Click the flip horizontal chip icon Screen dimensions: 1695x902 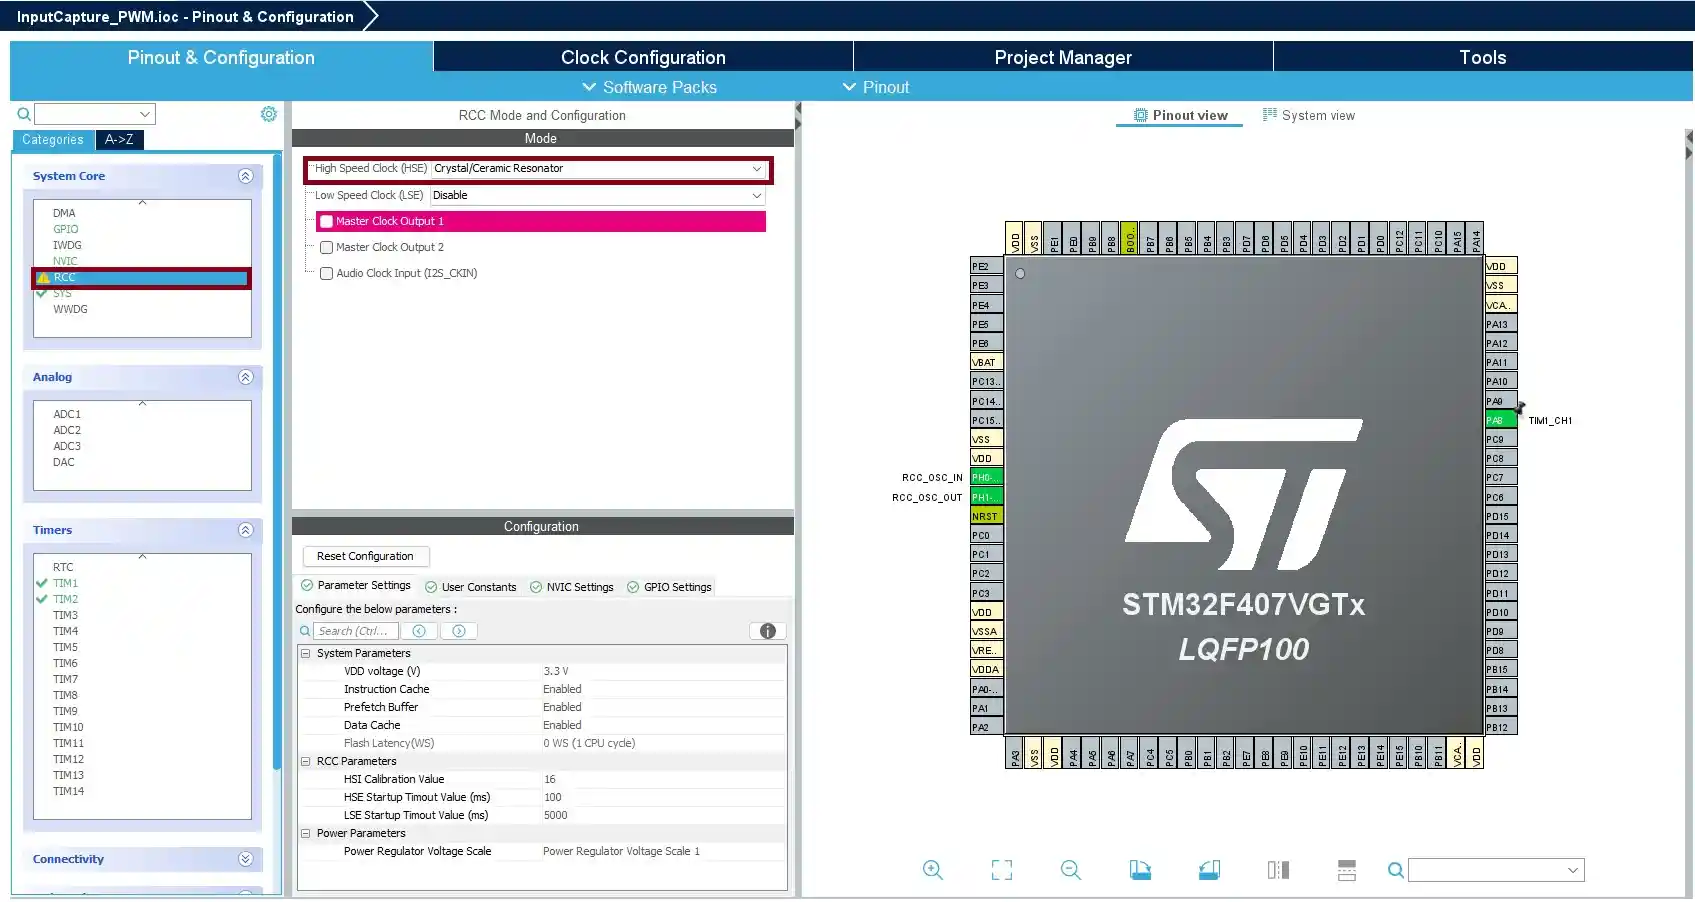tap(1278, 870)
